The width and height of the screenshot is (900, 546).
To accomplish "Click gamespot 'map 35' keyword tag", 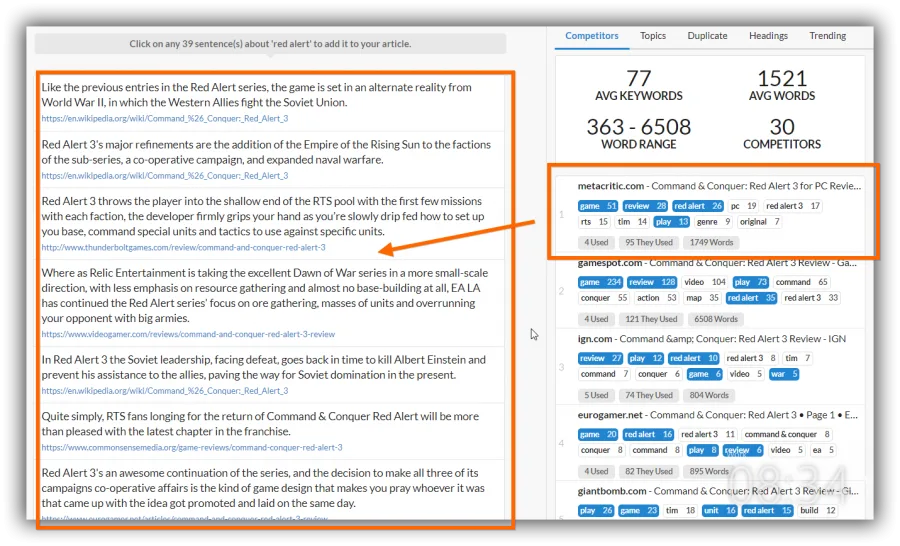I will 702,298.
